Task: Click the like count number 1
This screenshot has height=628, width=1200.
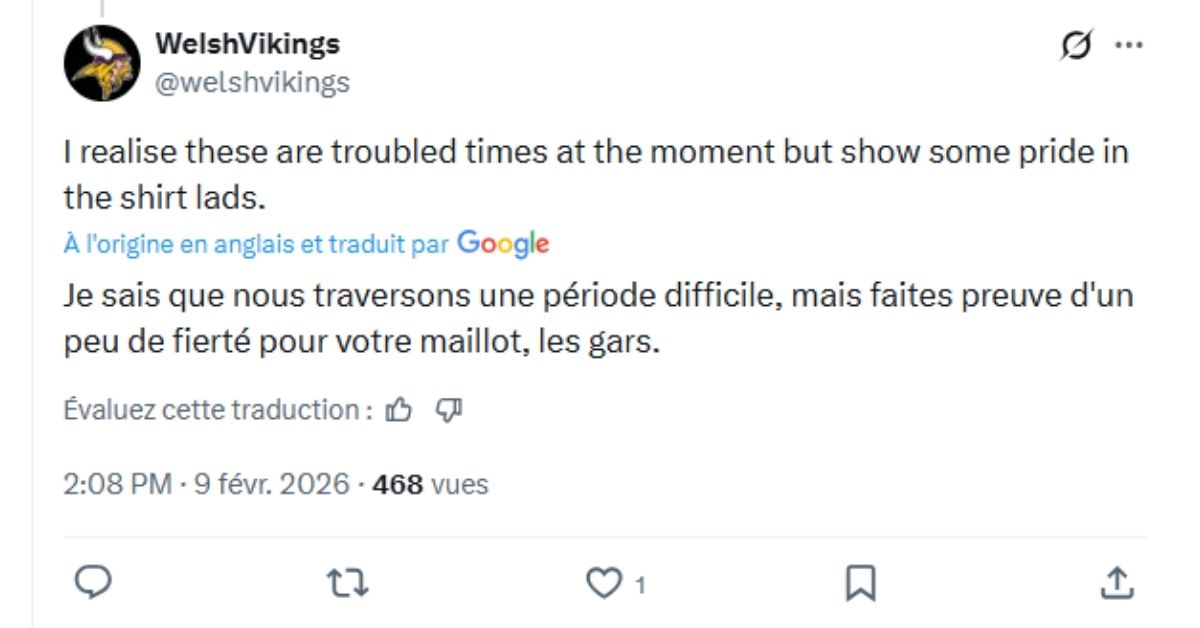Action: click(x=640, y=585)
